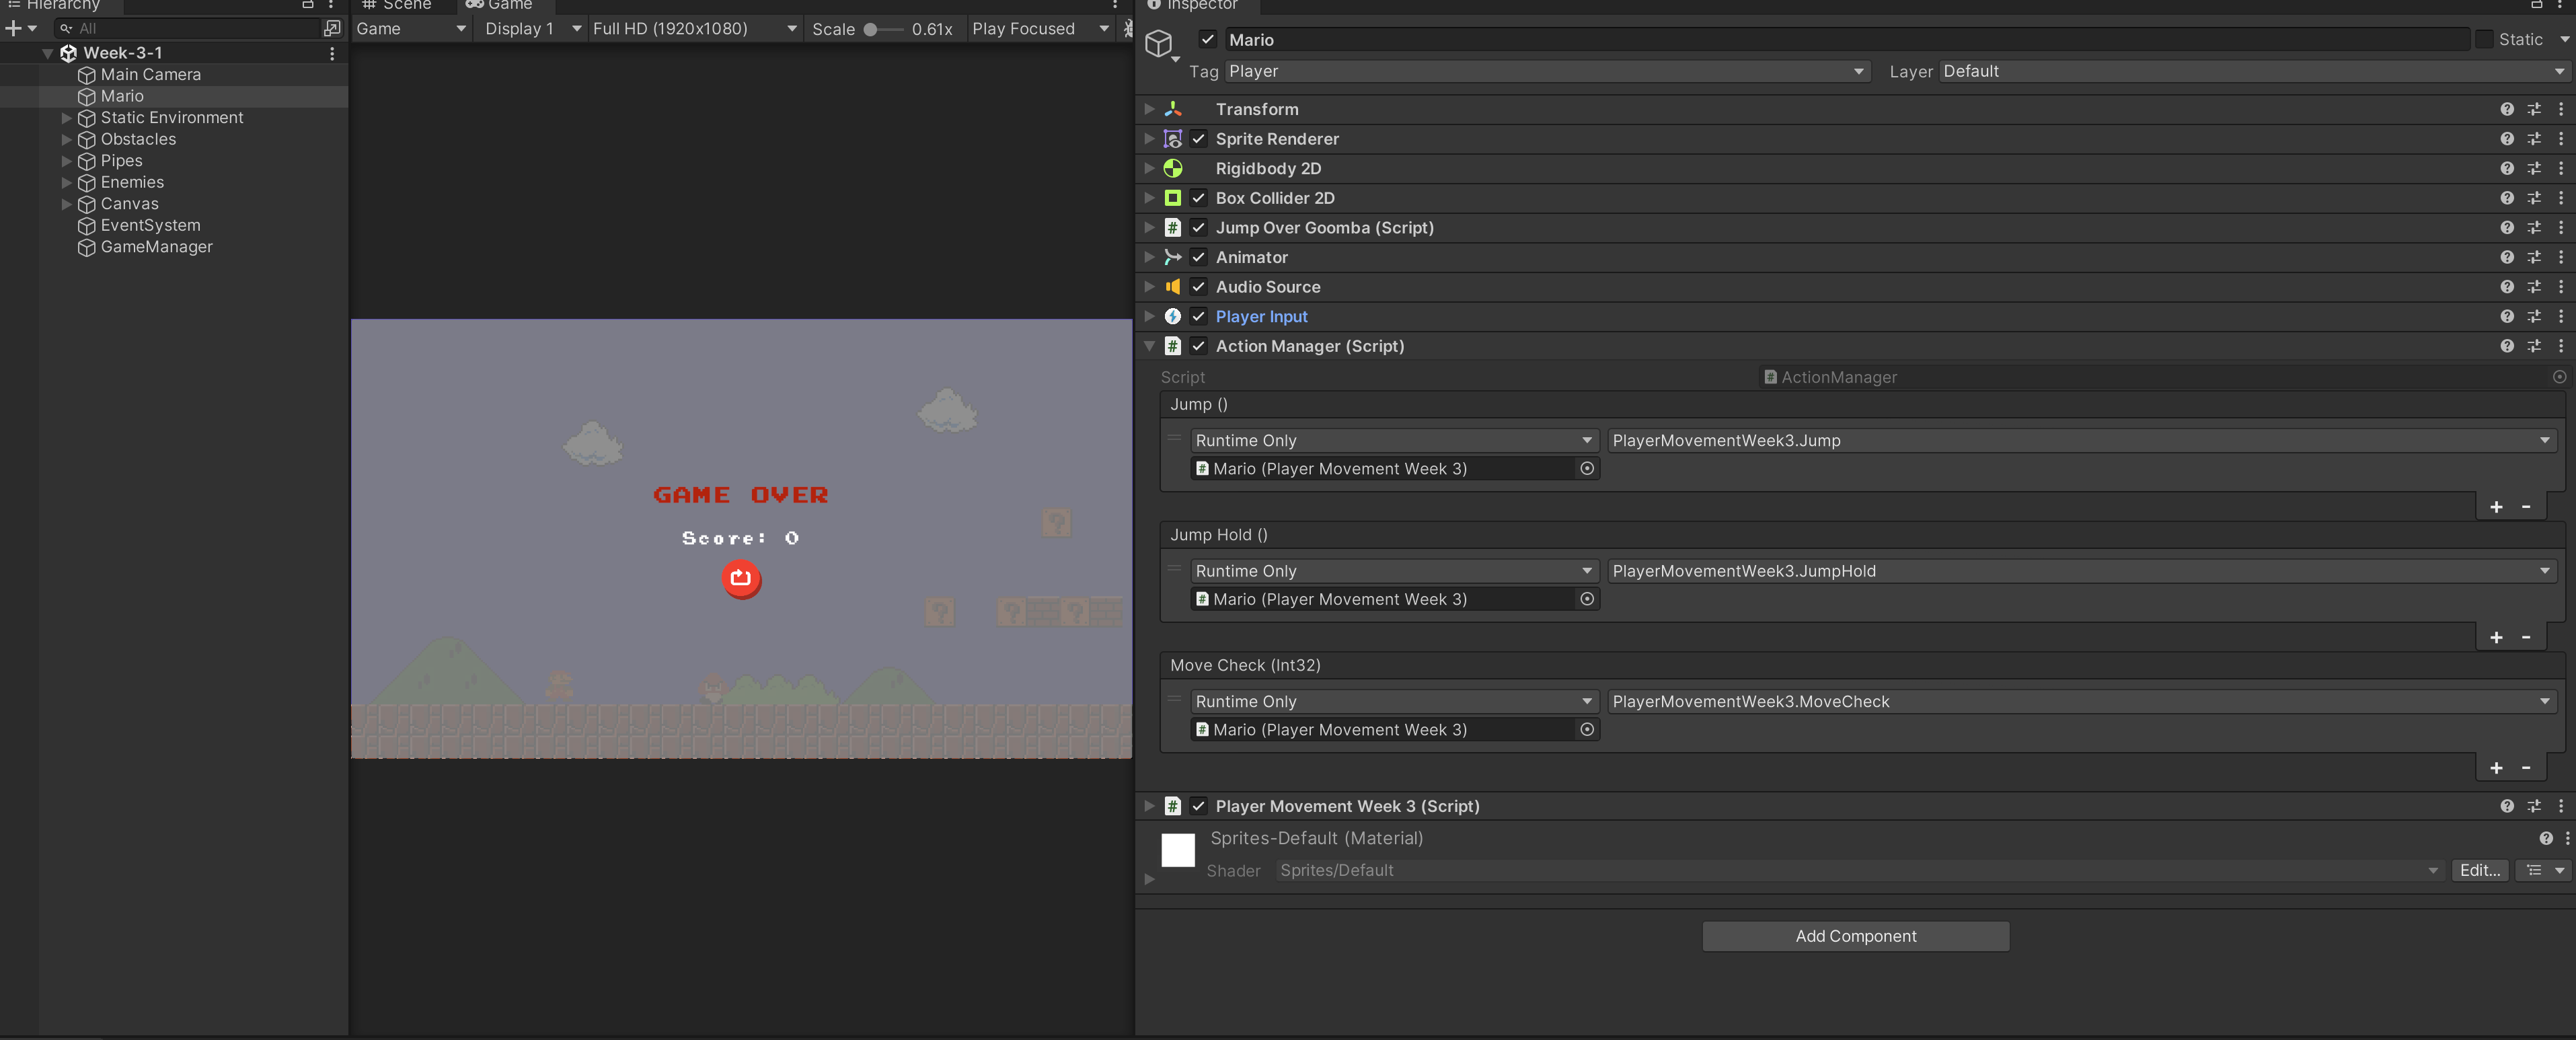2576x1040 pixels.
Task: Open Player Input preset settings icon
Action: [x=2534, y=316]
